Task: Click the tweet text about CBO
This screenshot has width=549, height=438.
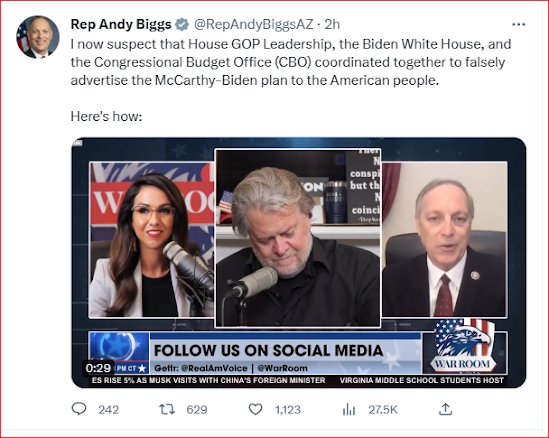Action: point(291,62)
